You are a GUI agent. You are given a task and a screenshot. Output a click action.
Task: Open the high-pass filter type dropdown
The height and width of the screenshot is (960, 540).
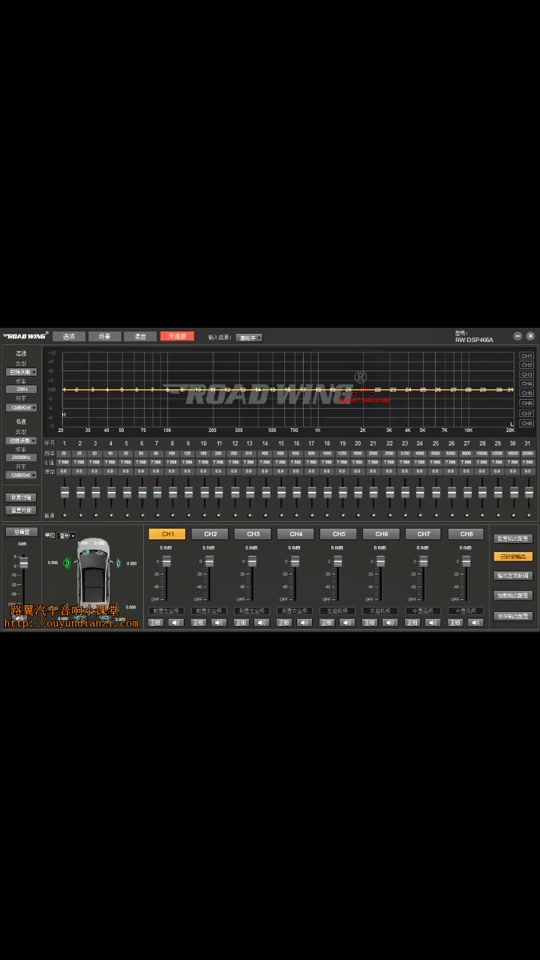click(x=21, y=372)
